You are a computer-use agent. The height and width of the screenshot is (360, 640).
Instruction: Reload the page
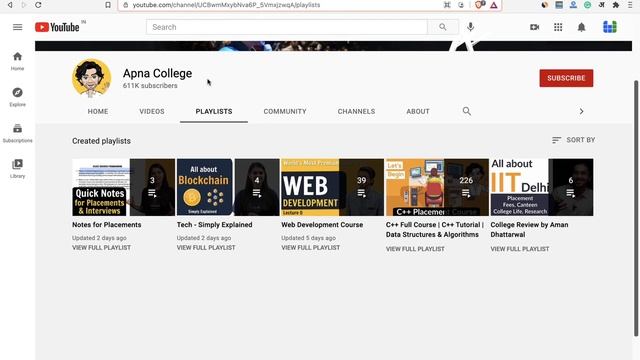(x=38, y=5)
